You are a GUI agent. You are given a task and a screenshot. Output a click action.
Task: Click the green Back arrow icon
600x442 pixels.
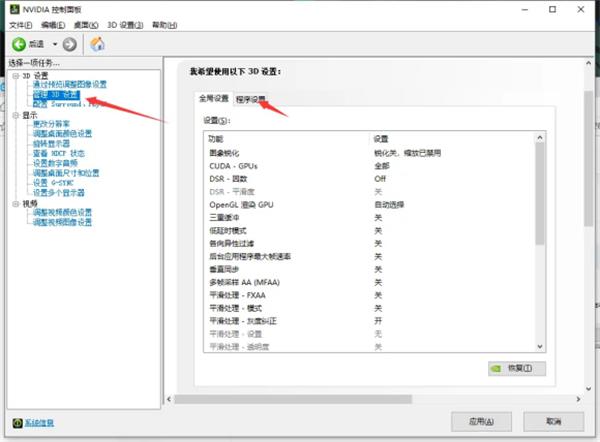coord(19,44)
